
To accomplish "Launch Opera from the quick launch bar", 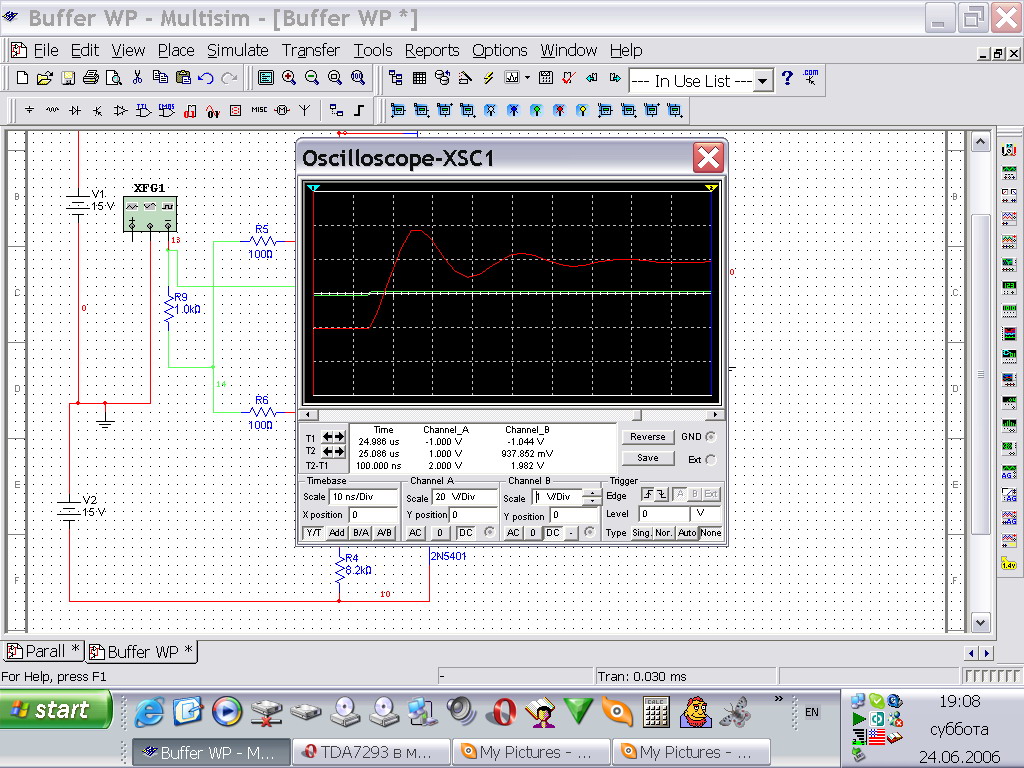I will pos(501,712).
